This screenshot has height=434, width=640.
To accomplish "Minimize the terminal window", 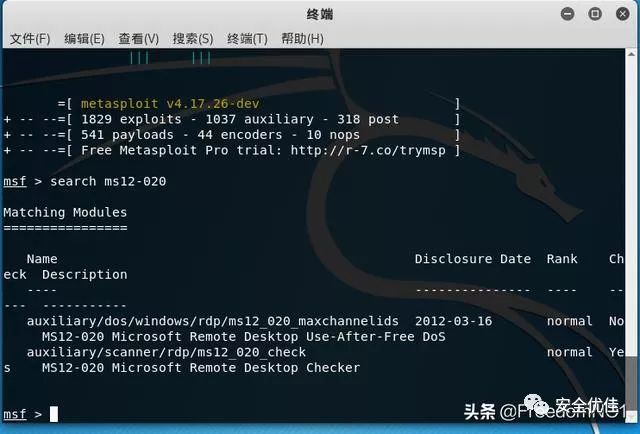I will [567, 14].
